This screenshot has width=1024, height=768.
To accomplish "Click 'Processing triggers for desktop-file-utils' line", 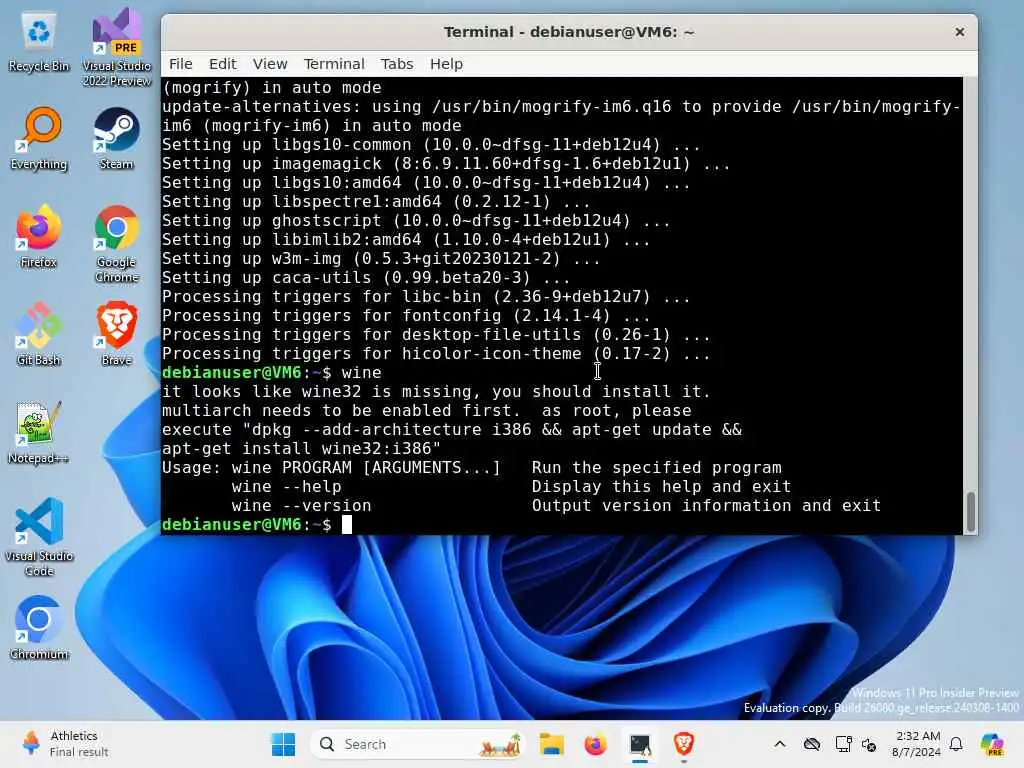I will (436, 334).
